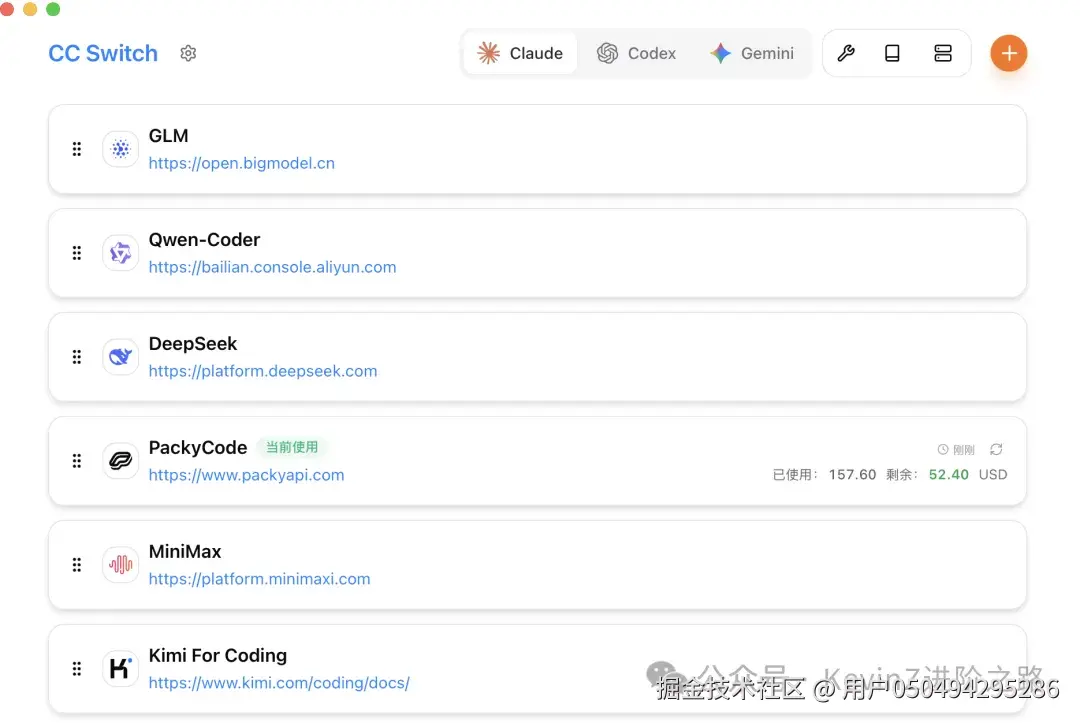Click the remaining balance 52.40

pos(948,474)
